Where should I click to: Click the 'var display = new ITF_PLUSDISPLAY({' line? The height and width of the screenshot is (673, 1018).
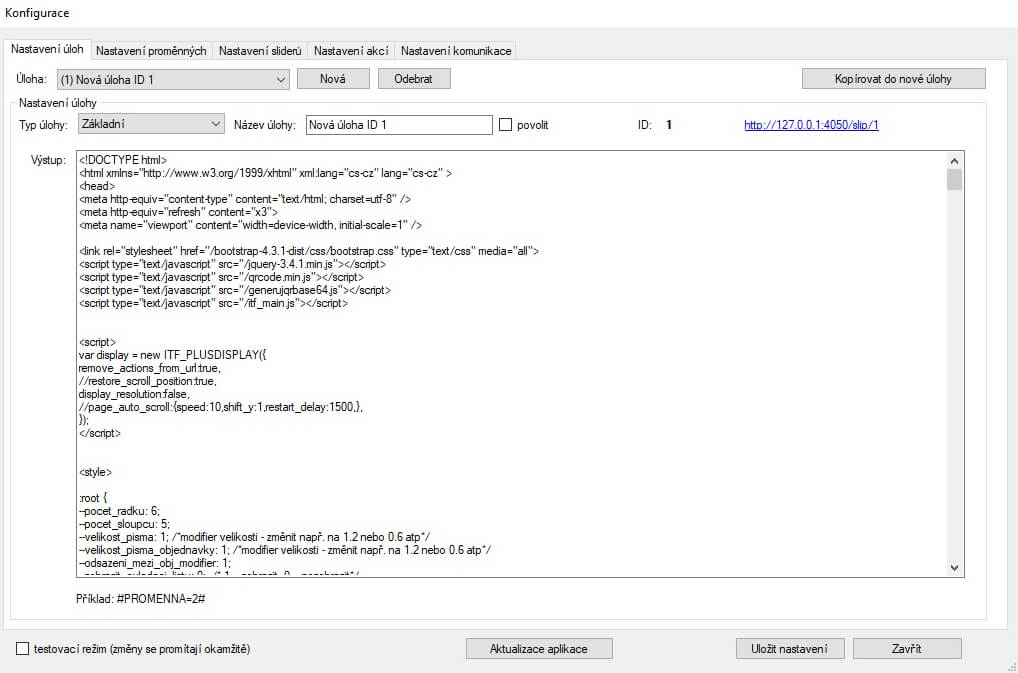click(x=172, y=355)
